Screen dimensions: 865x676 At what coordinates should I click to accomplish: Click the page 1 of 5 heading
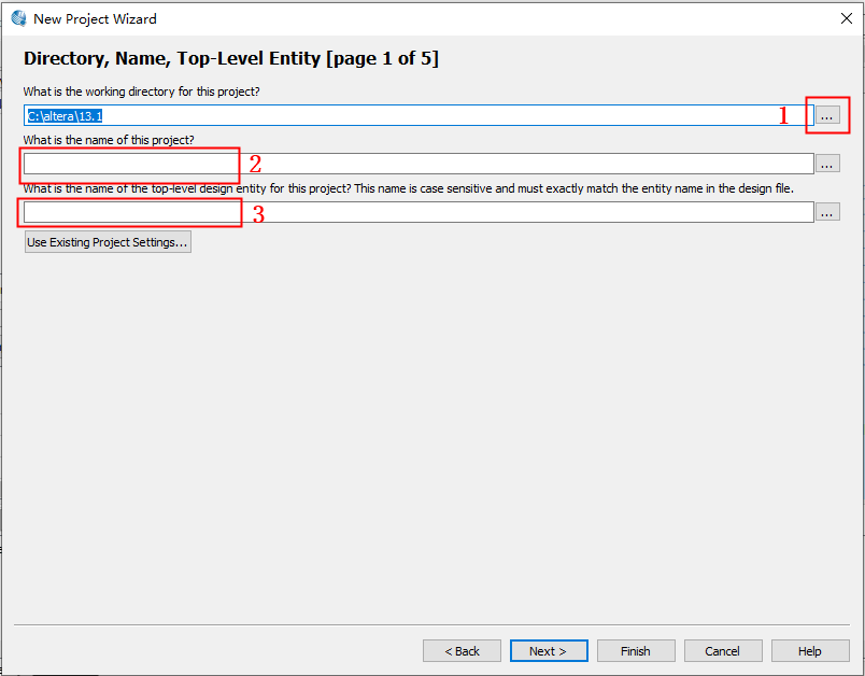pyautogui.click(x=231, y=59)
